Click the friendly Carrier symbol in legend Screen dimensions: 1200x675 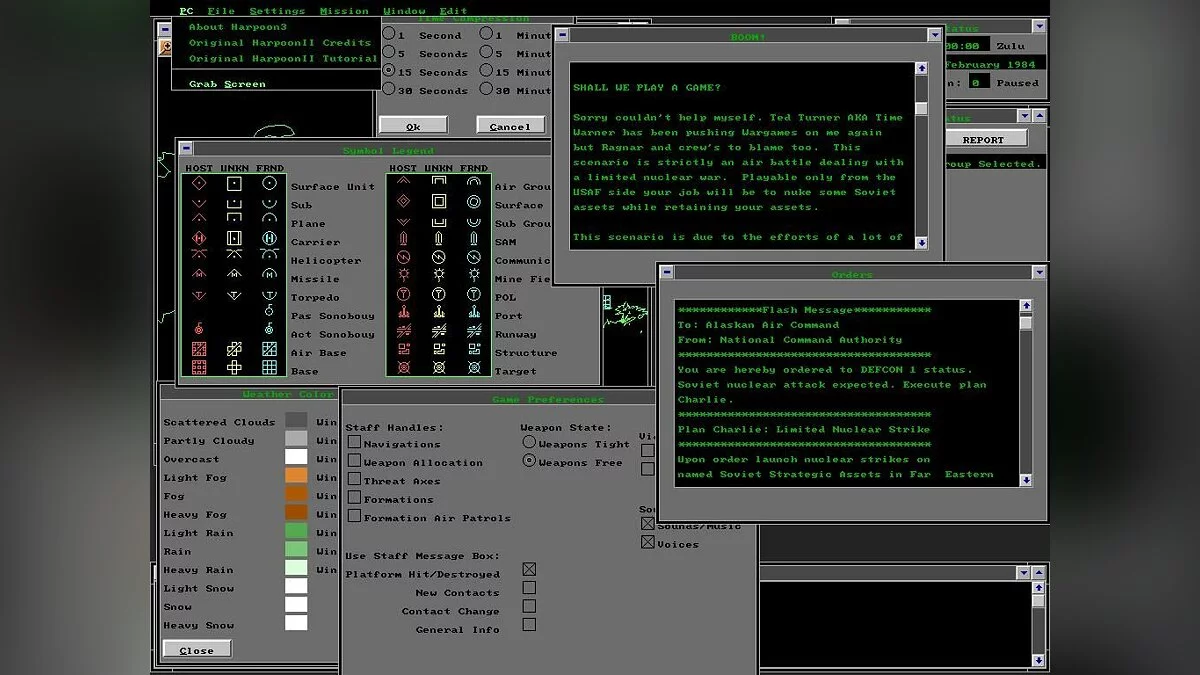(x=269, y=239)
